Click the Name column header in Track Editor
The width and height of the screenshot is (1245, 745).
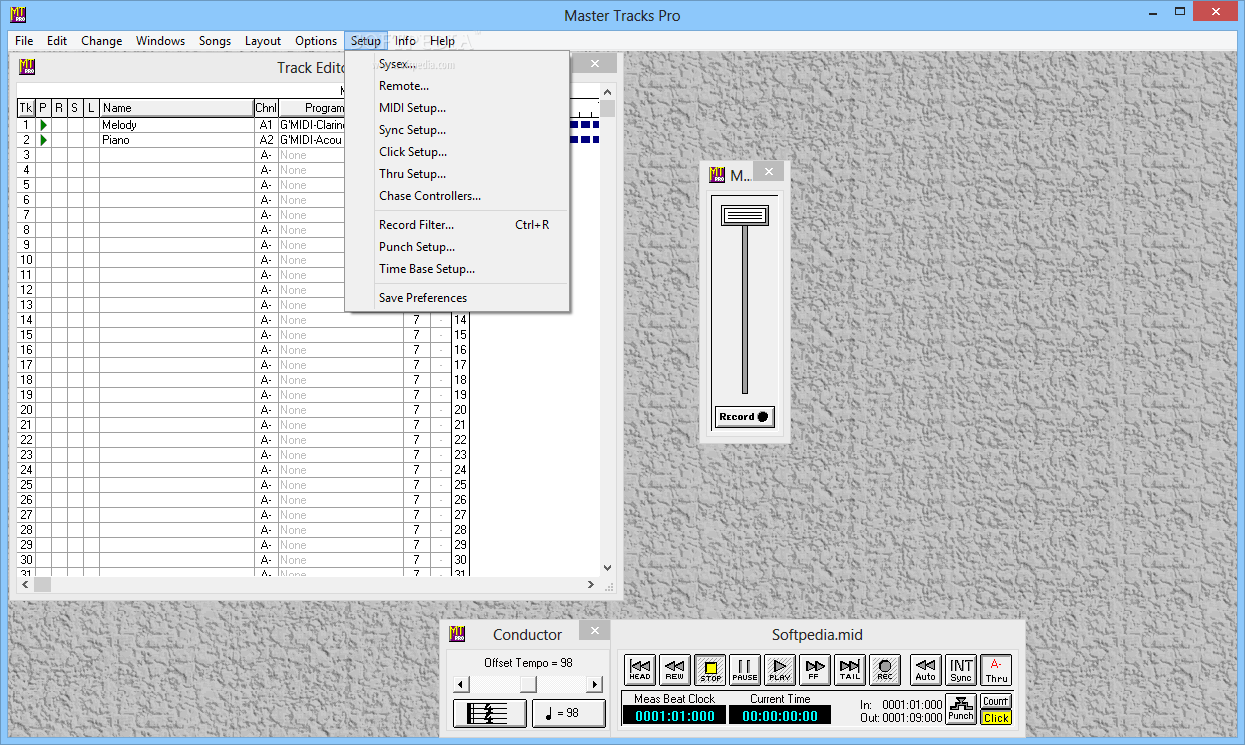point(177,108)
